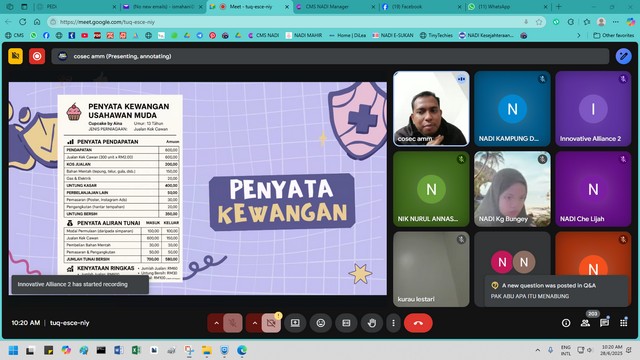Click the cosec amm video tile
The image size is (640, 360).
click(x=431, y=109)
